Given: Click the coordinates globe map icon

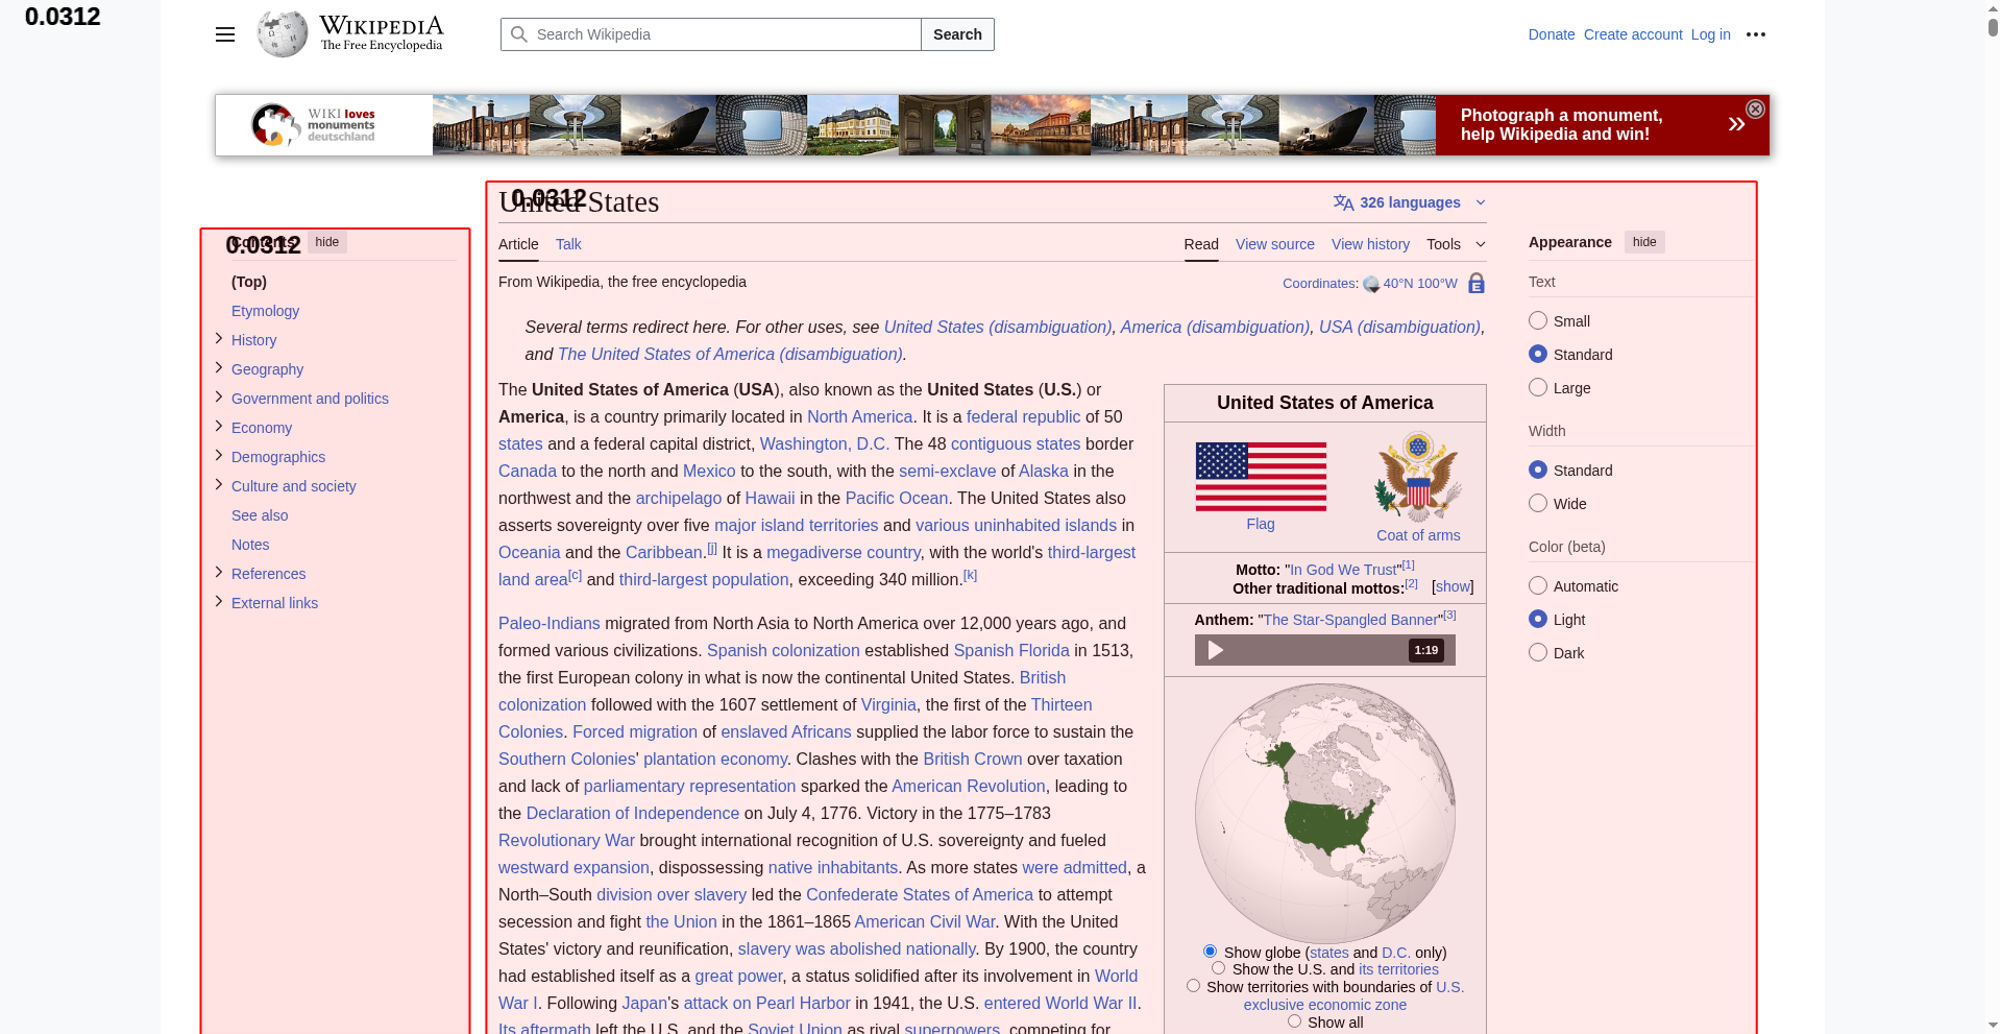Looking at the screenshot, I should (x=1371, y=284).
